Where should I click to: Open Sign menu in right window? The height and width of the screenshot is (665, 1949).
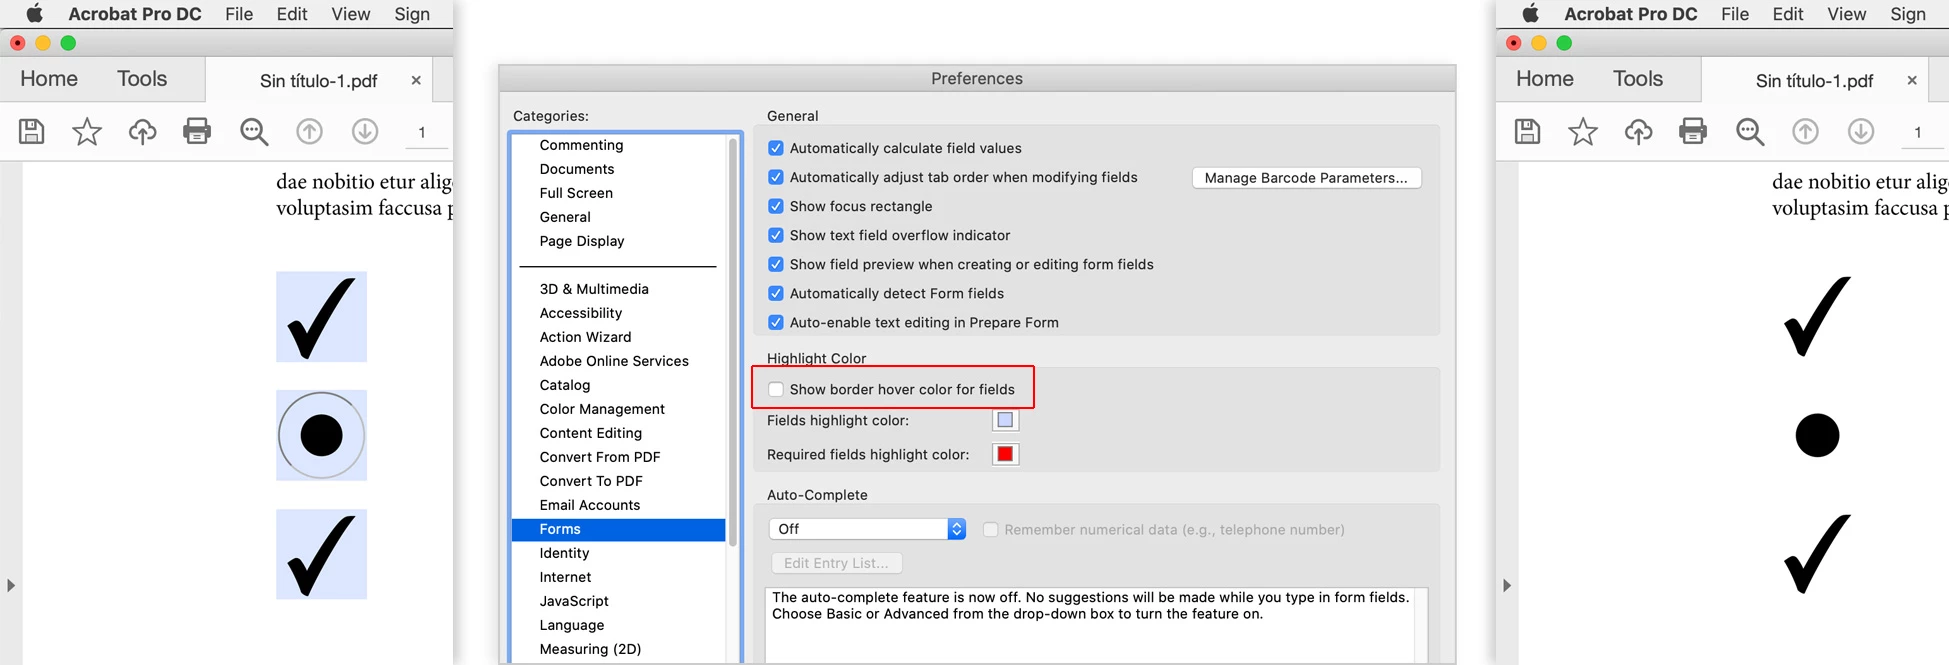[1908, 14]
